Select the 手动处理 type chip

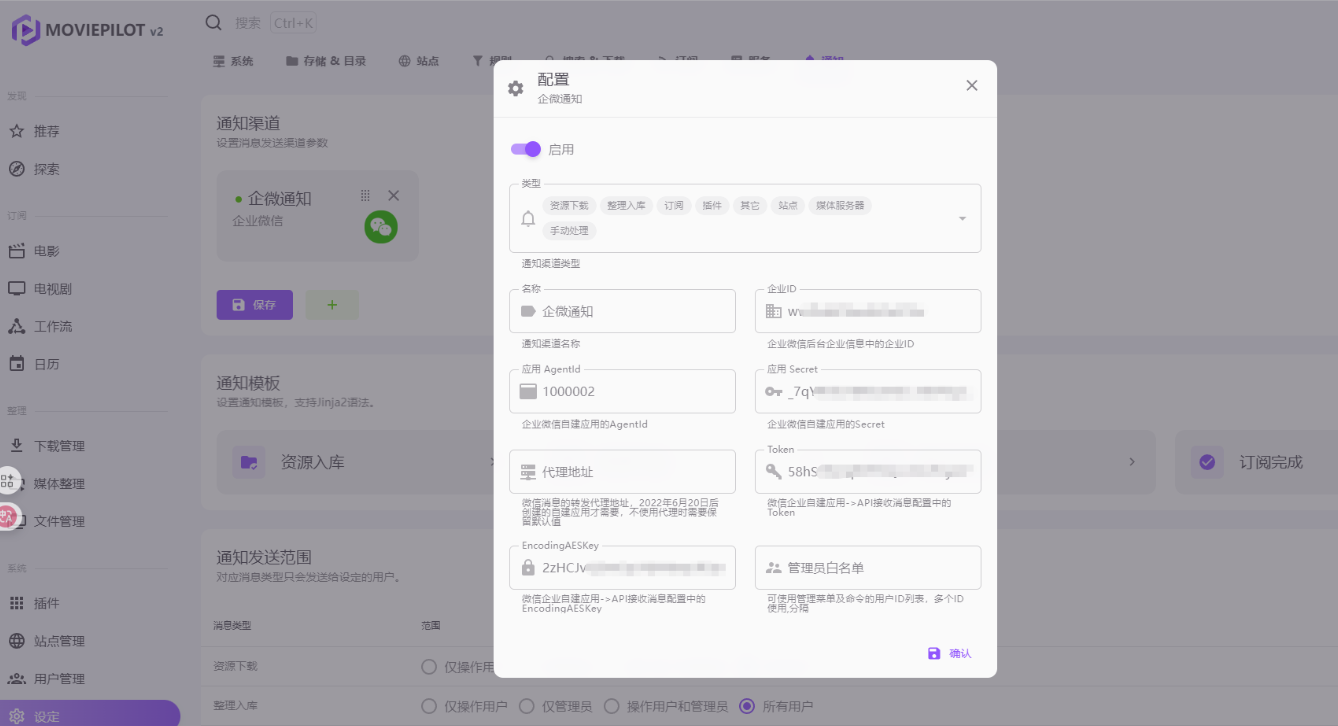(x=570, y=231)
